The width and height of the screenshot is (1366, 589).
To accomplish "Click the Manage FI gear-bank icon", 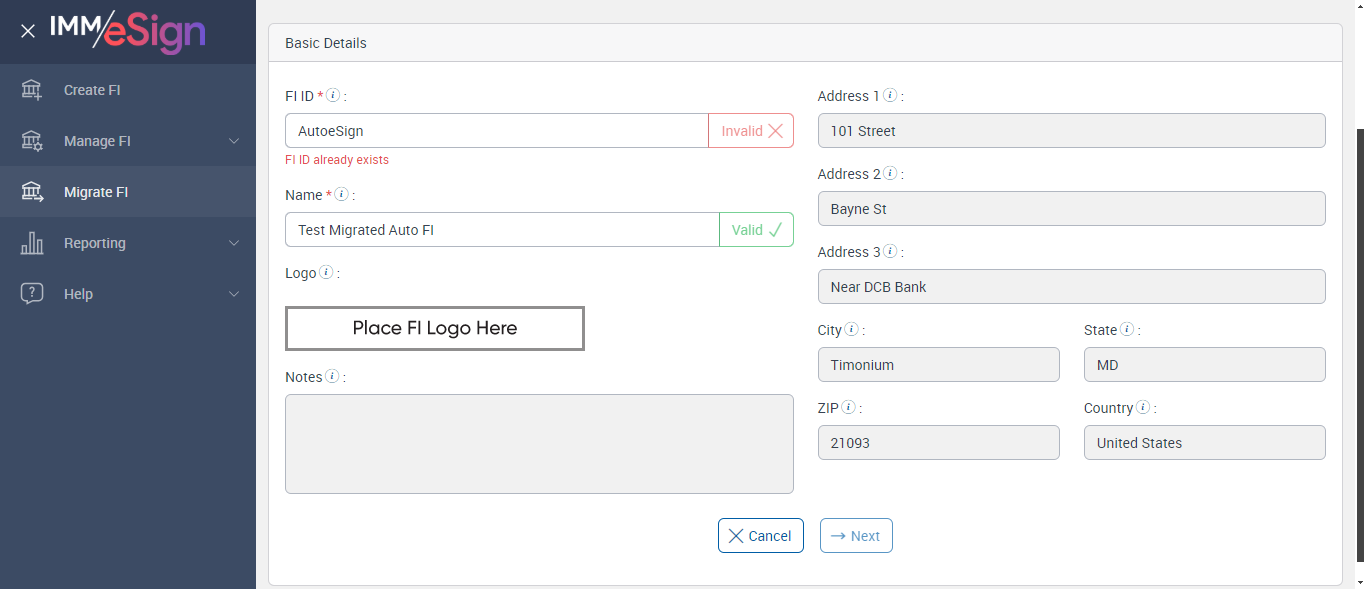I will [x=32, y=141].
